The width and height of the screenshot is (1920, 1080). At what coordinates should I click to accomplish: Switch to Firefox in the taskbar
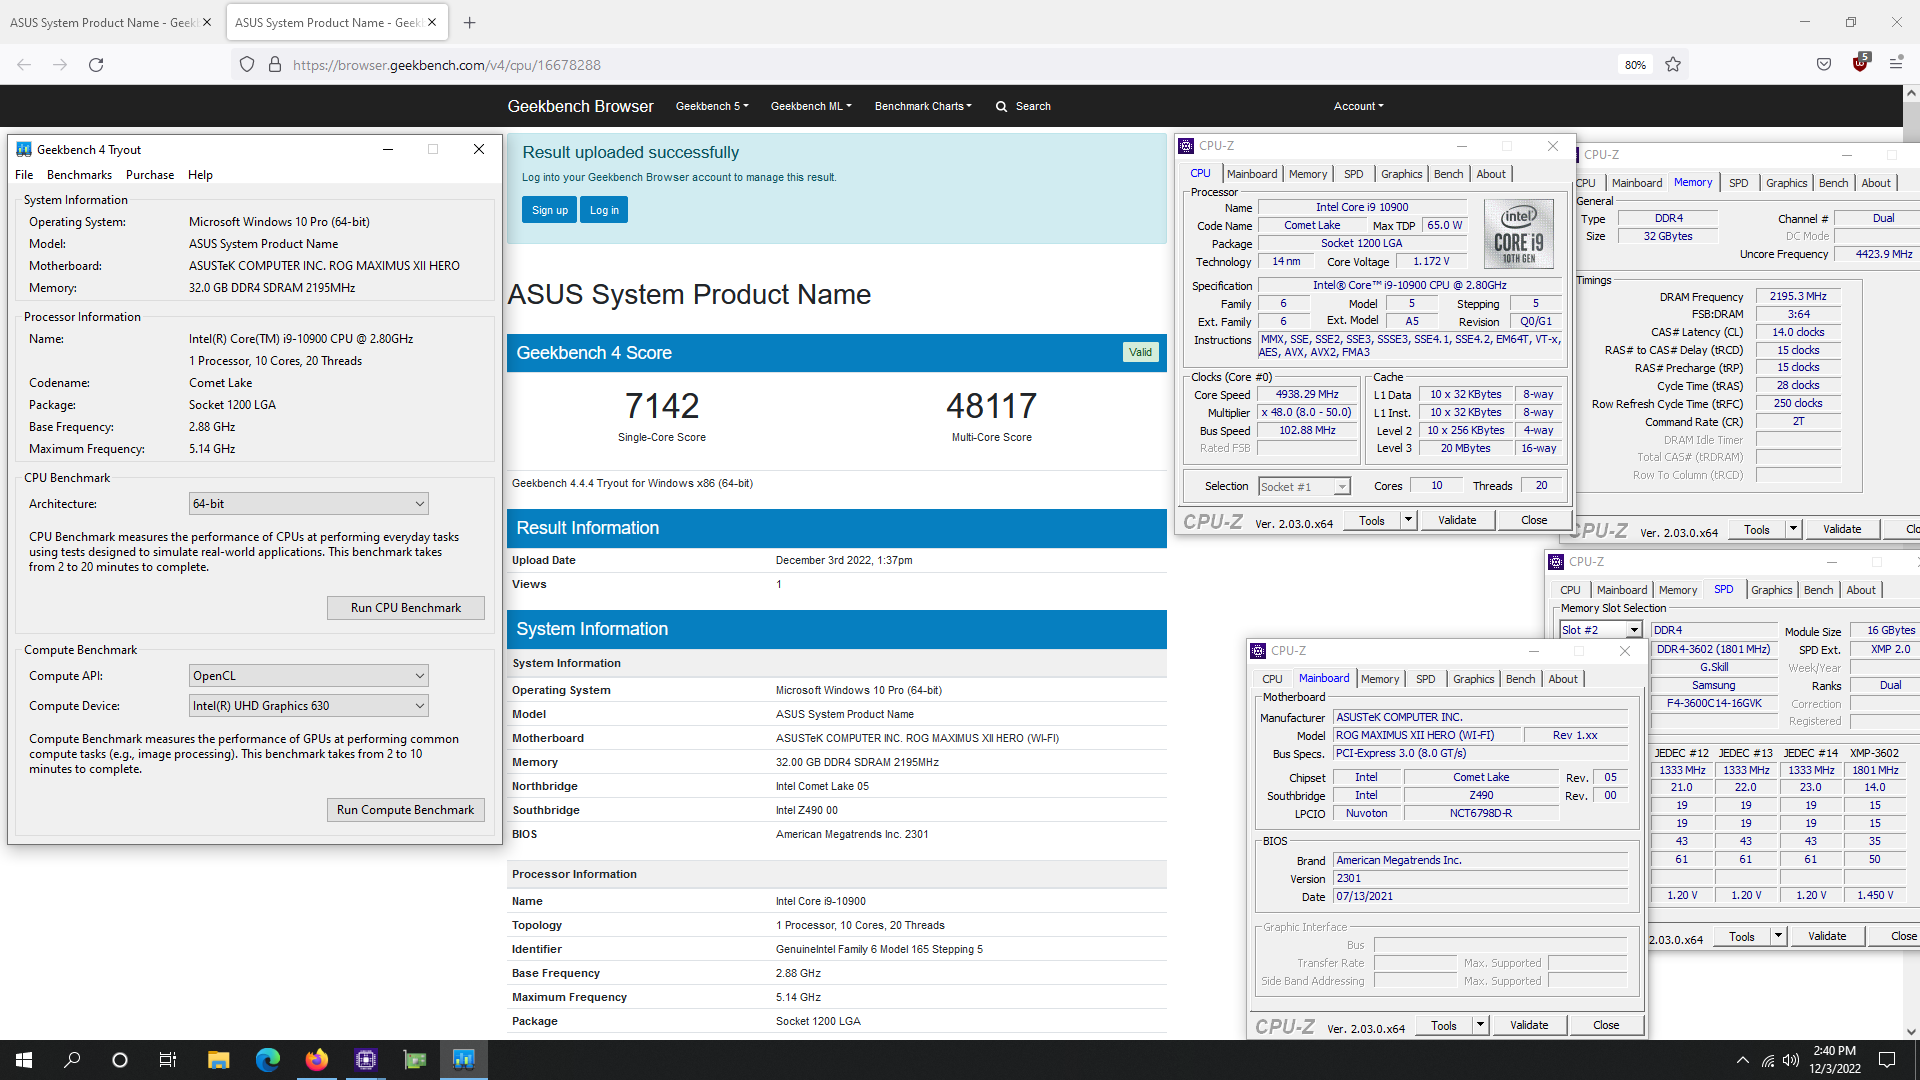click(x=316, y=1060)
